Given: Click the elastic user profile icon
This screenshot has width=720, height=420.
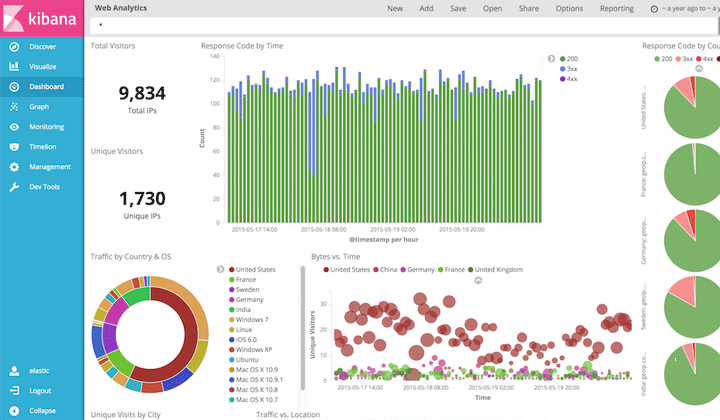Looking at the screenshot, I should 14,371.
